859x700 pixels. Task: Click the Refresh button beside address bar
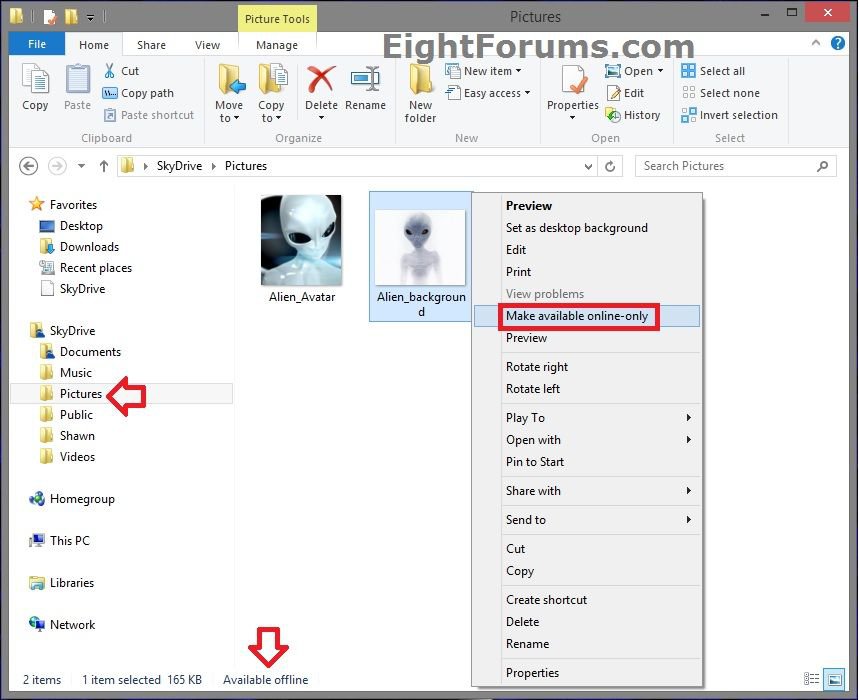(x=611, y=166)
